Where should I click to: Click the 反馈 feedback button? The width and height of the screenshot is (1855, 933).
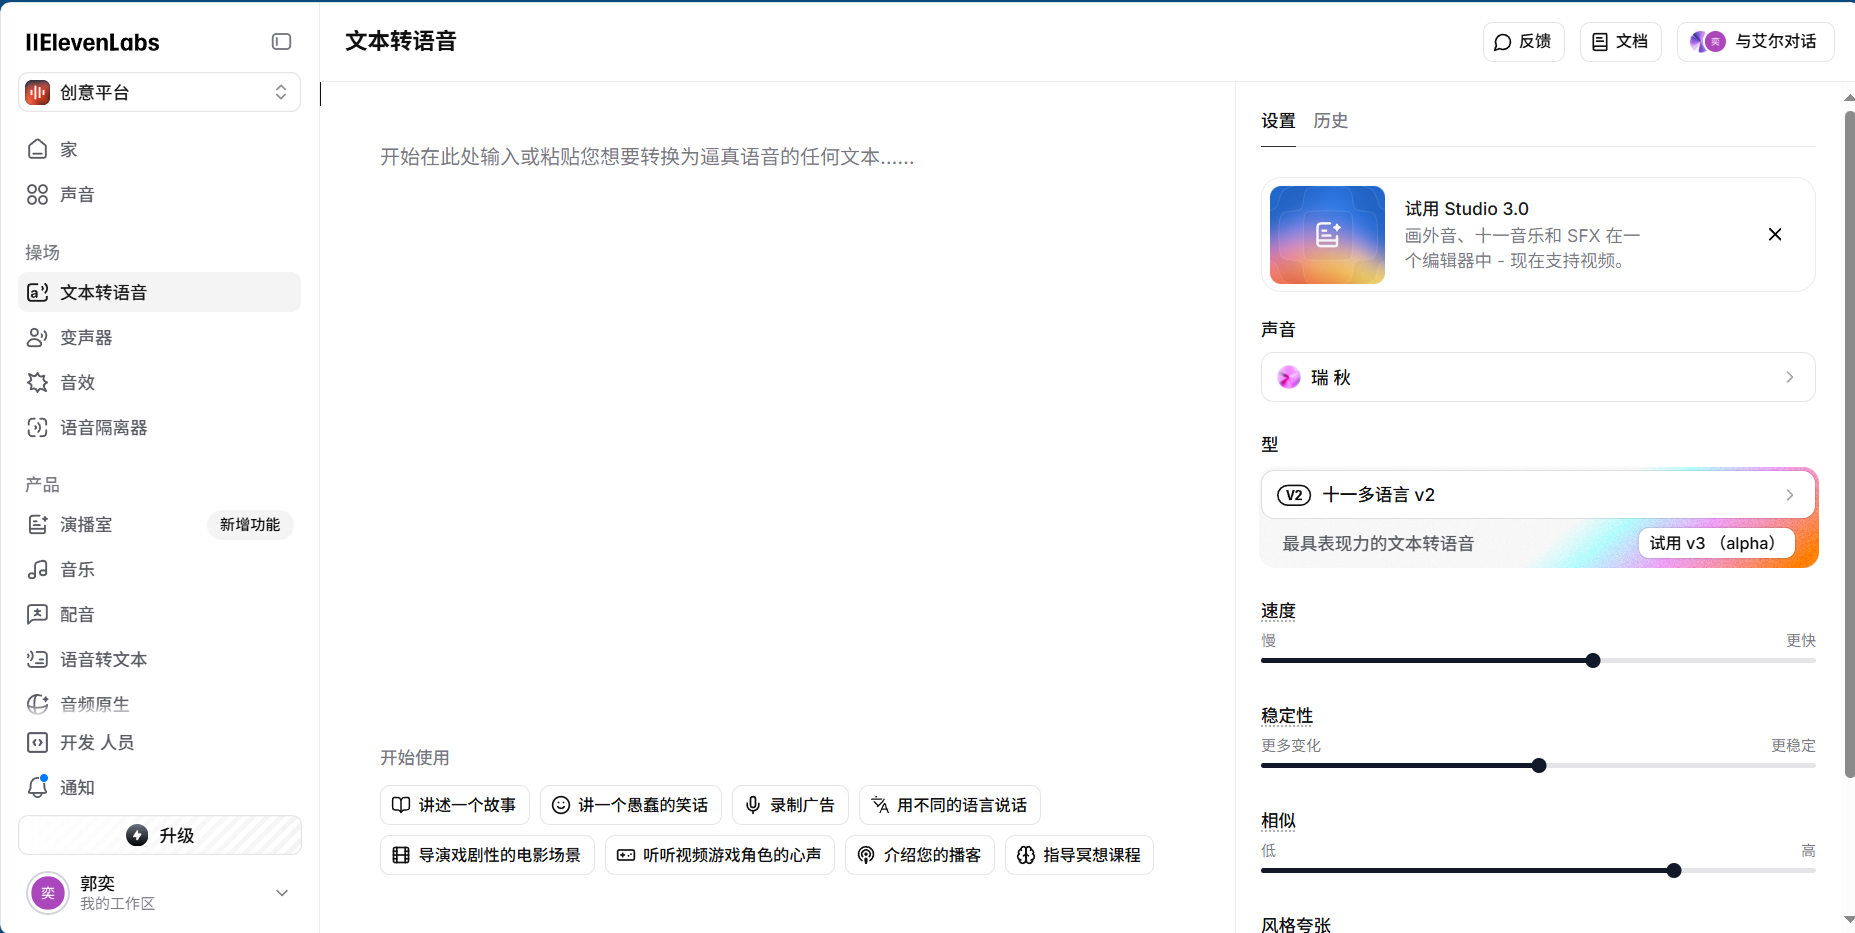point(1523,42)
